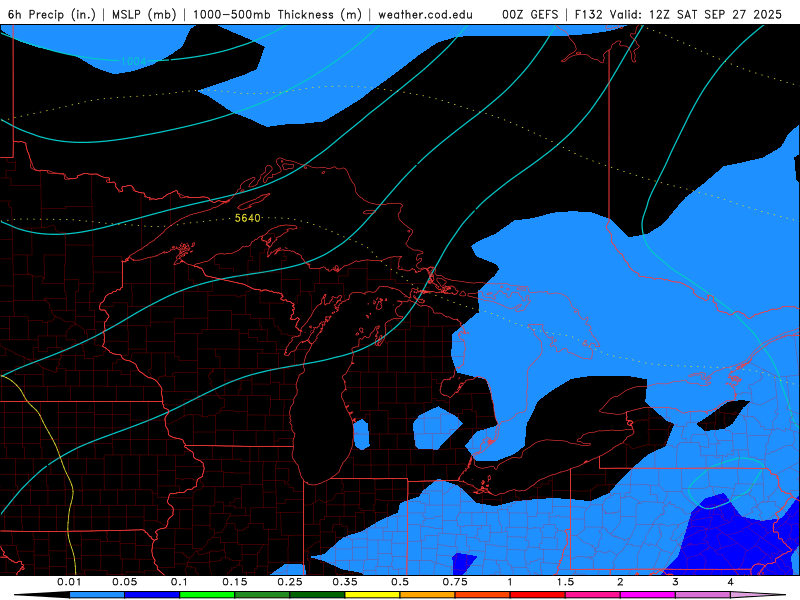
Task: Select the 0.15 legend value
Action: coord(235,582)
